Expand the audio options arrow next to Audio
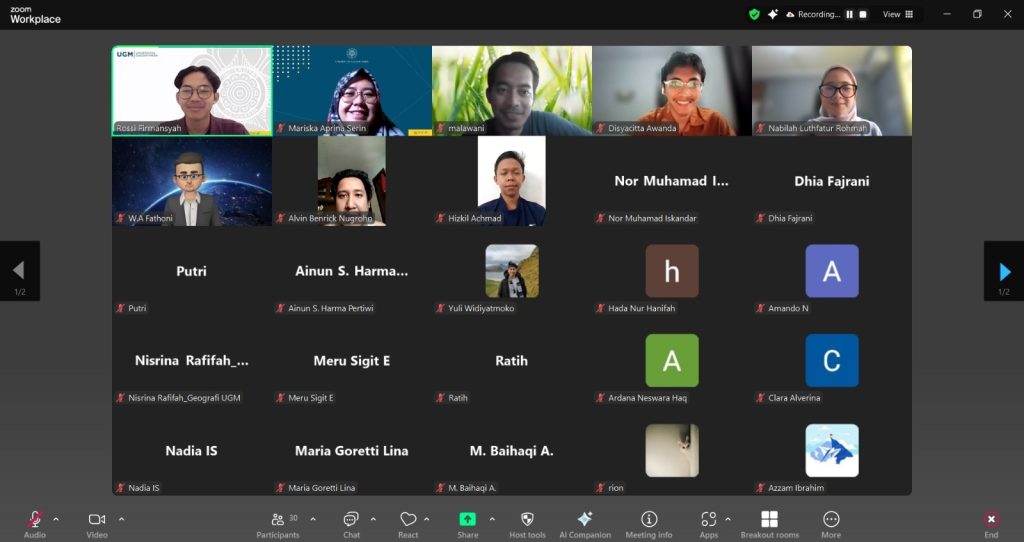 [56, 519]
